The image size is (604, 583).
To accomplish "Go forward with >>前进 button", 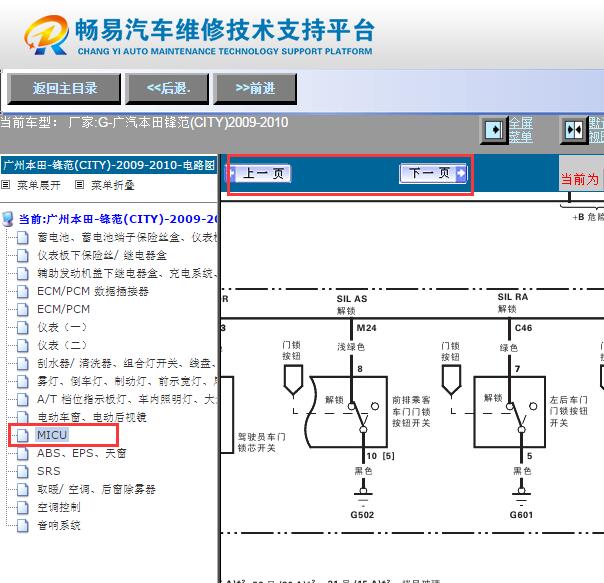I will pos(255,89).
